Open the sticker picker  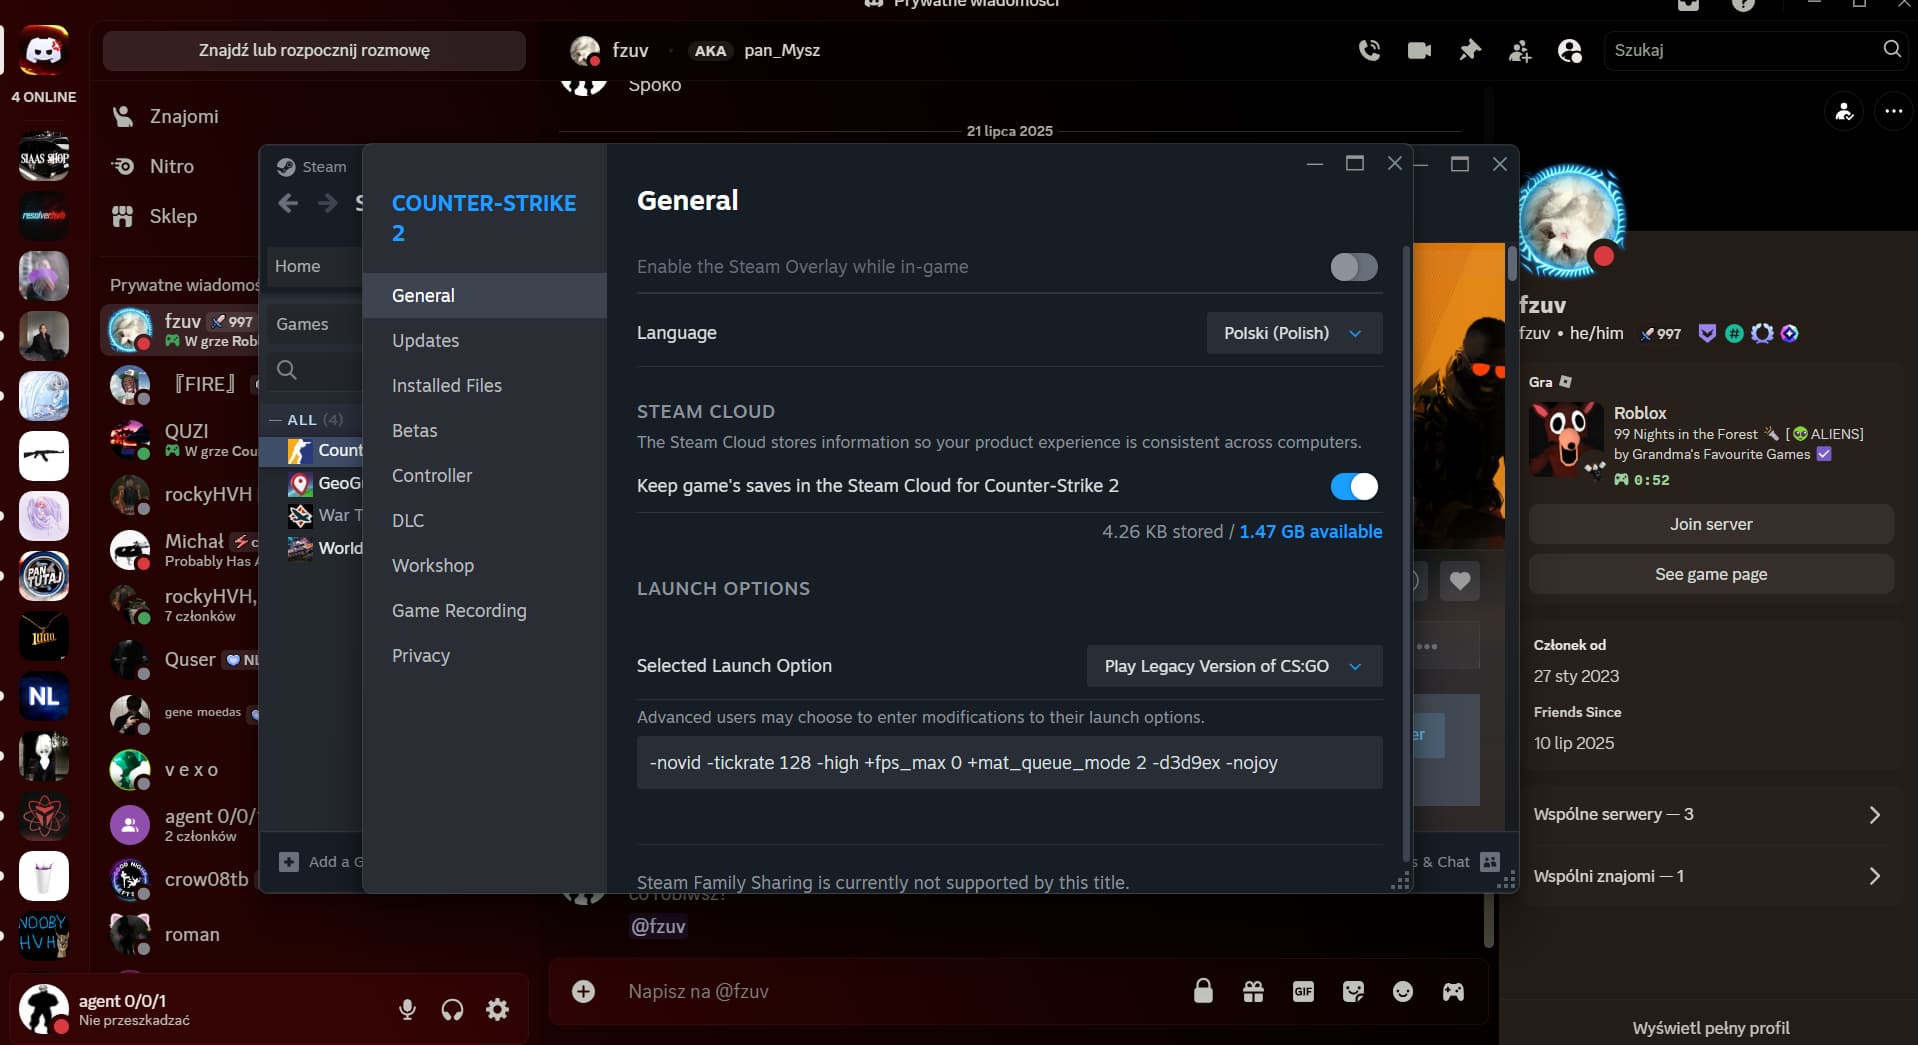tap(1353, 991)
